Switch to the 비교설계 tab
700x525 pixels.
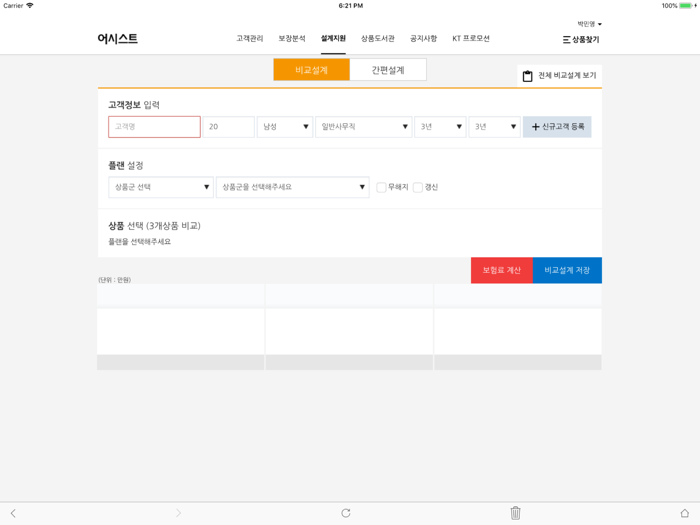(x=312, y=70)
